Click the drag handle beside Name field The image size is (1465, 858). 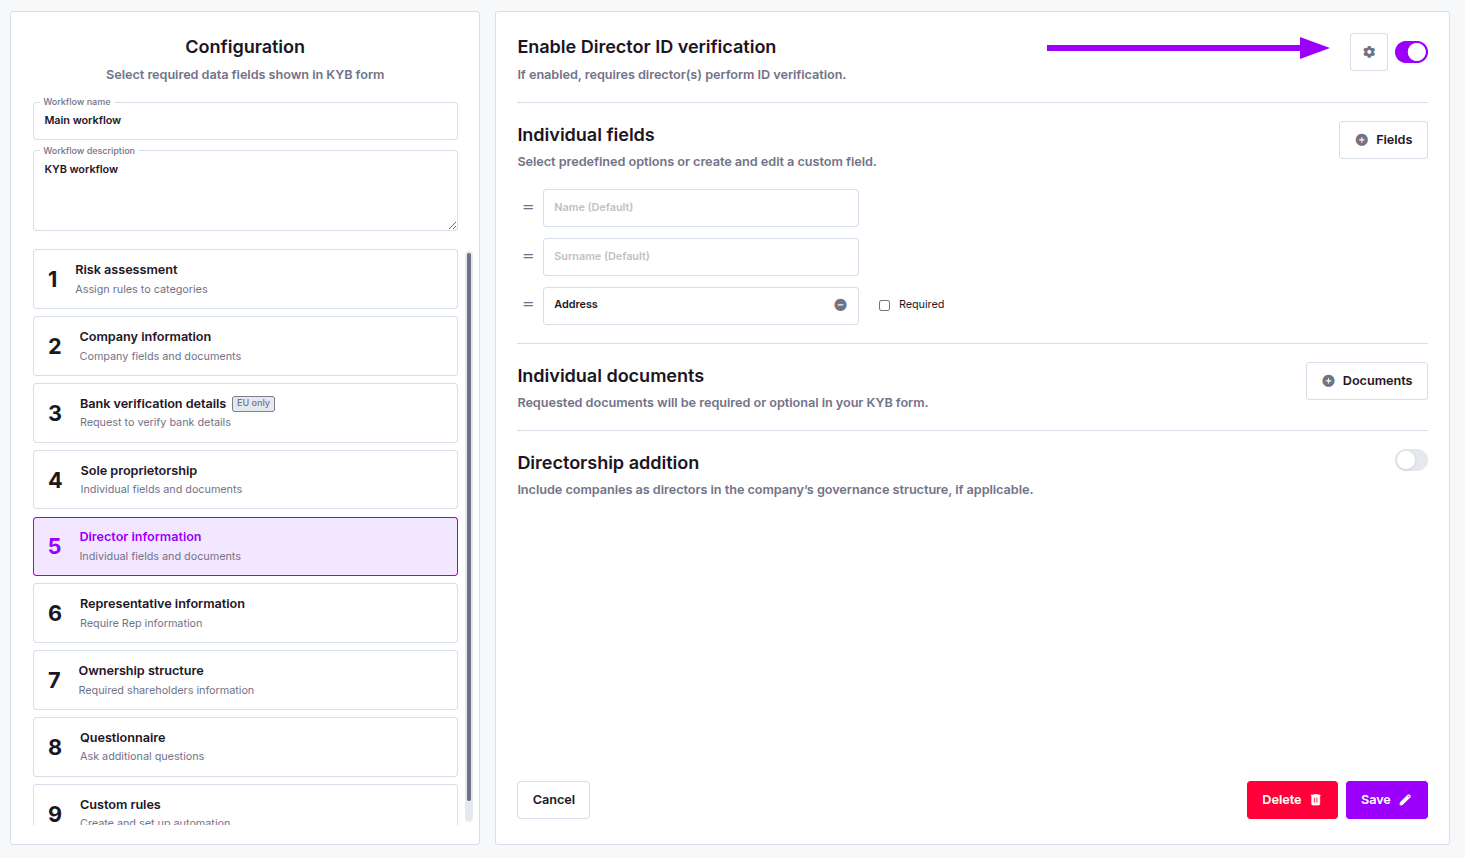coord(528,207)
